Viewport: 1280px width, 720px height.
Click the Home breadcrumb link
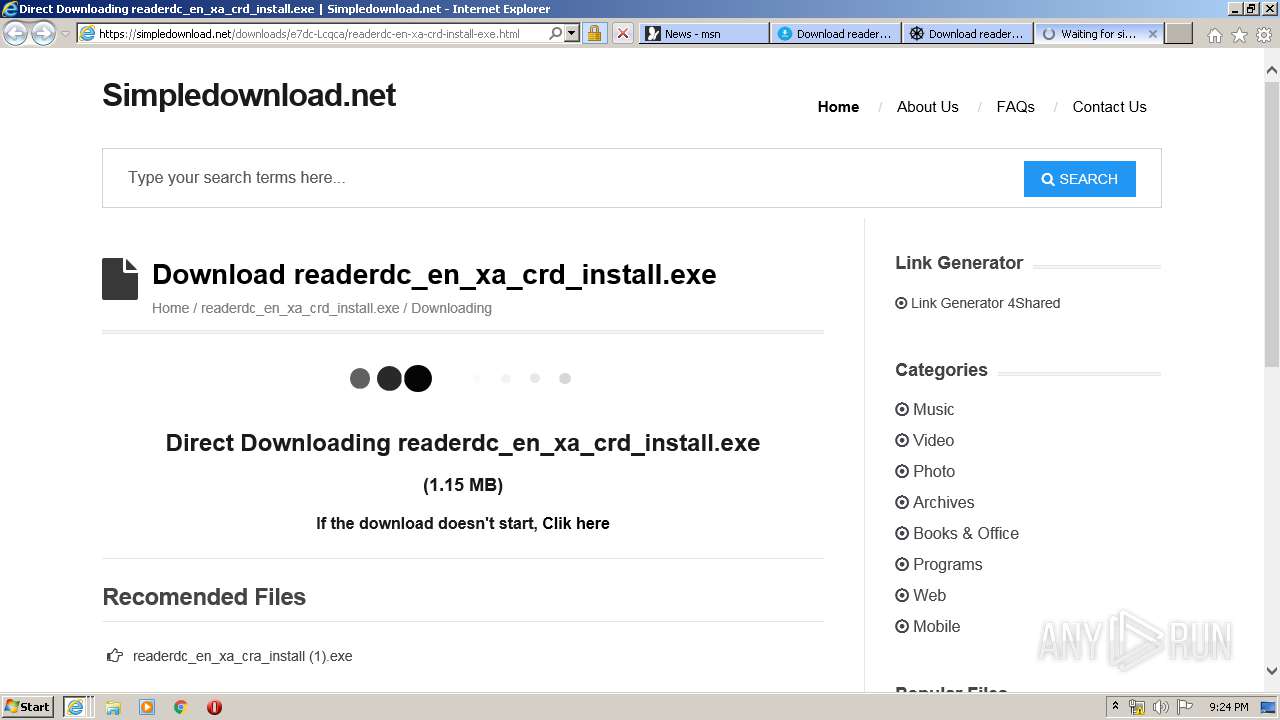(x=170, y=308)
